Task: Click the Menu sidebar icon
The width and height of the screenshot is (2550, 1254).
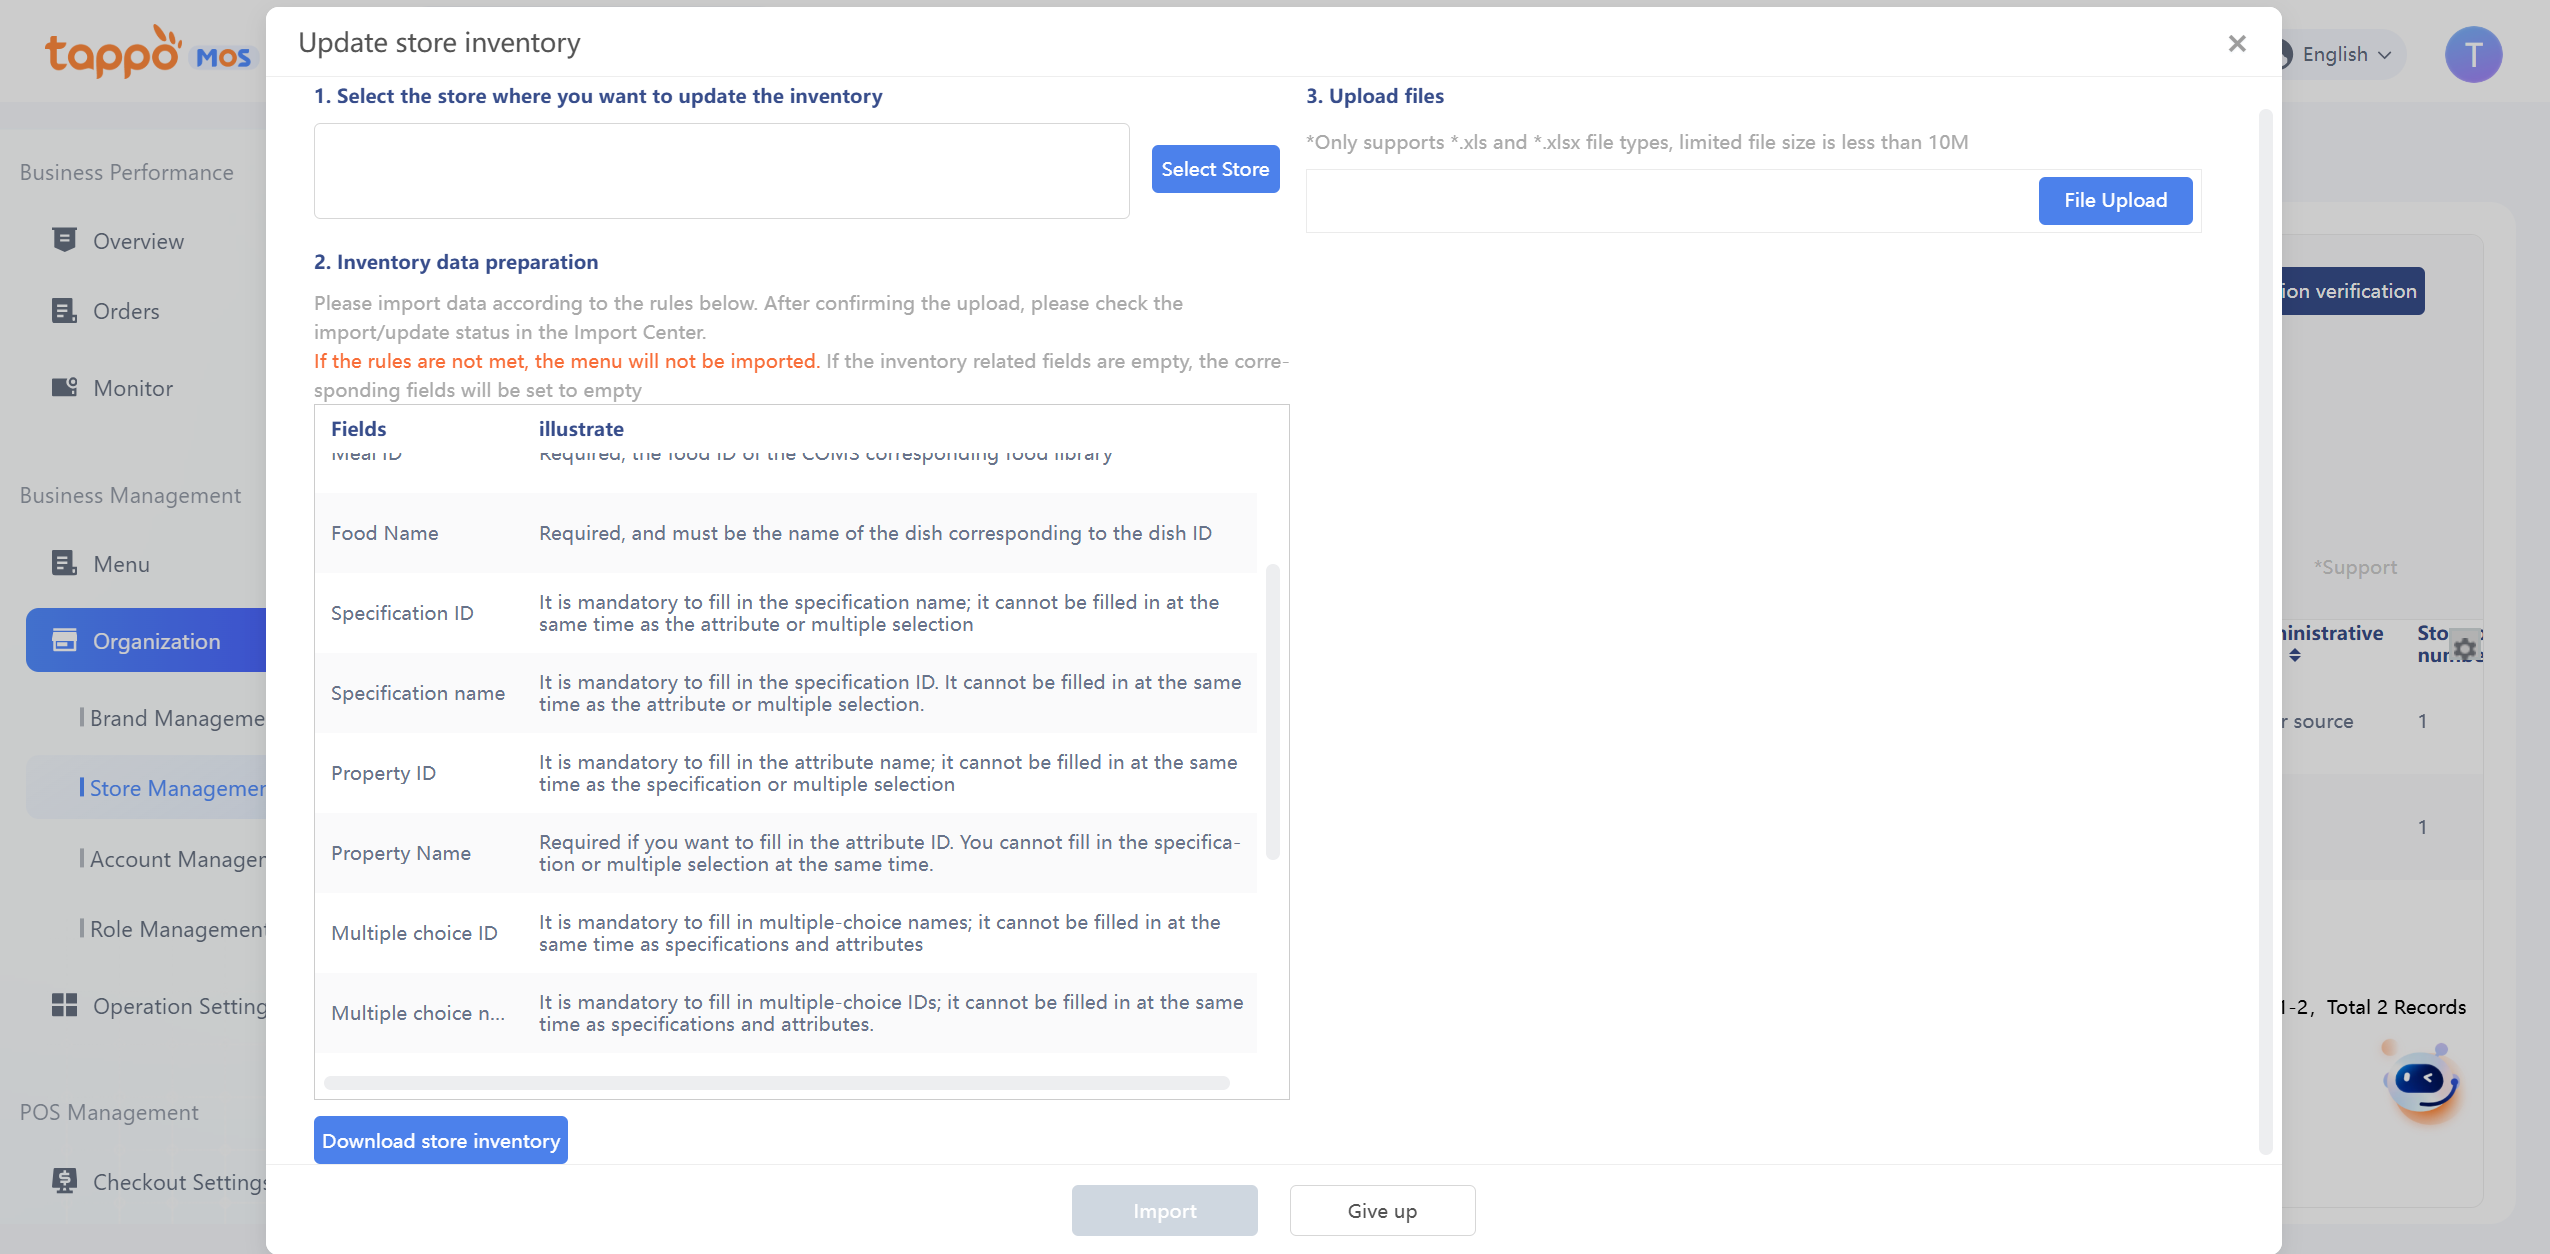Action: coord(64,563)
